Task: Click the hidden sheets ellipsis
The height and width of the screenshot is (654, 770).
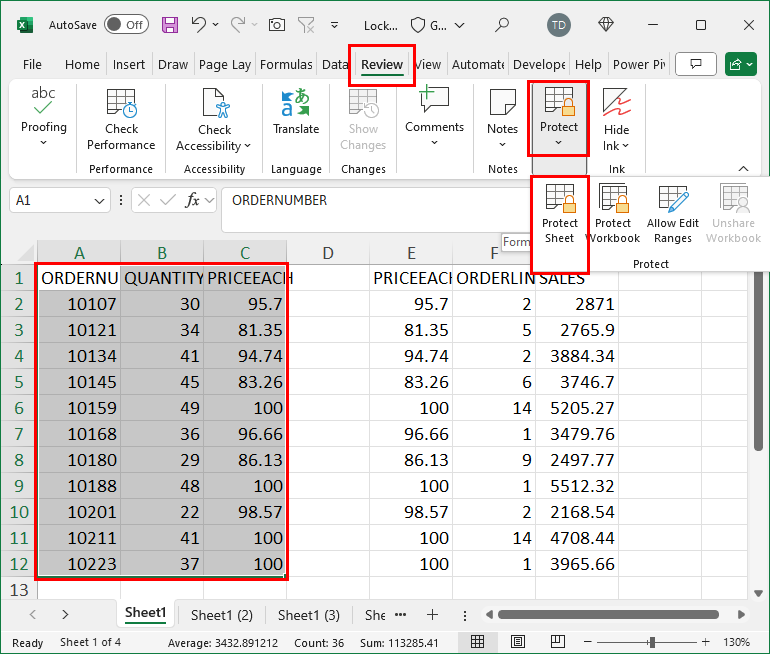Action: [x=401, y=615]
